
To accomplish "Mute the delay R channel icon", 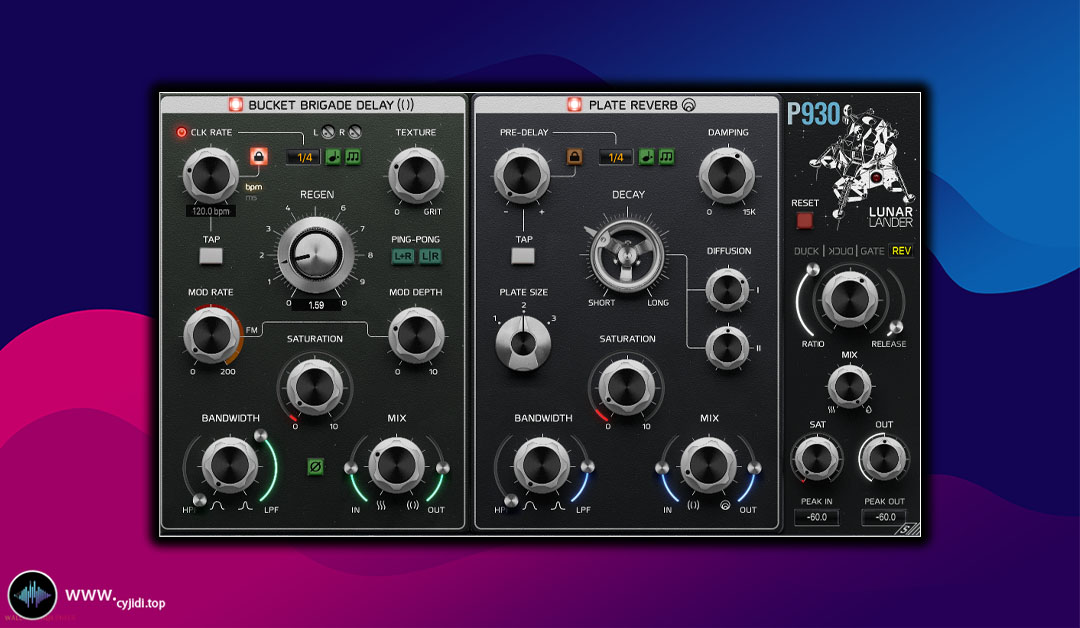I will click(355, 132).
